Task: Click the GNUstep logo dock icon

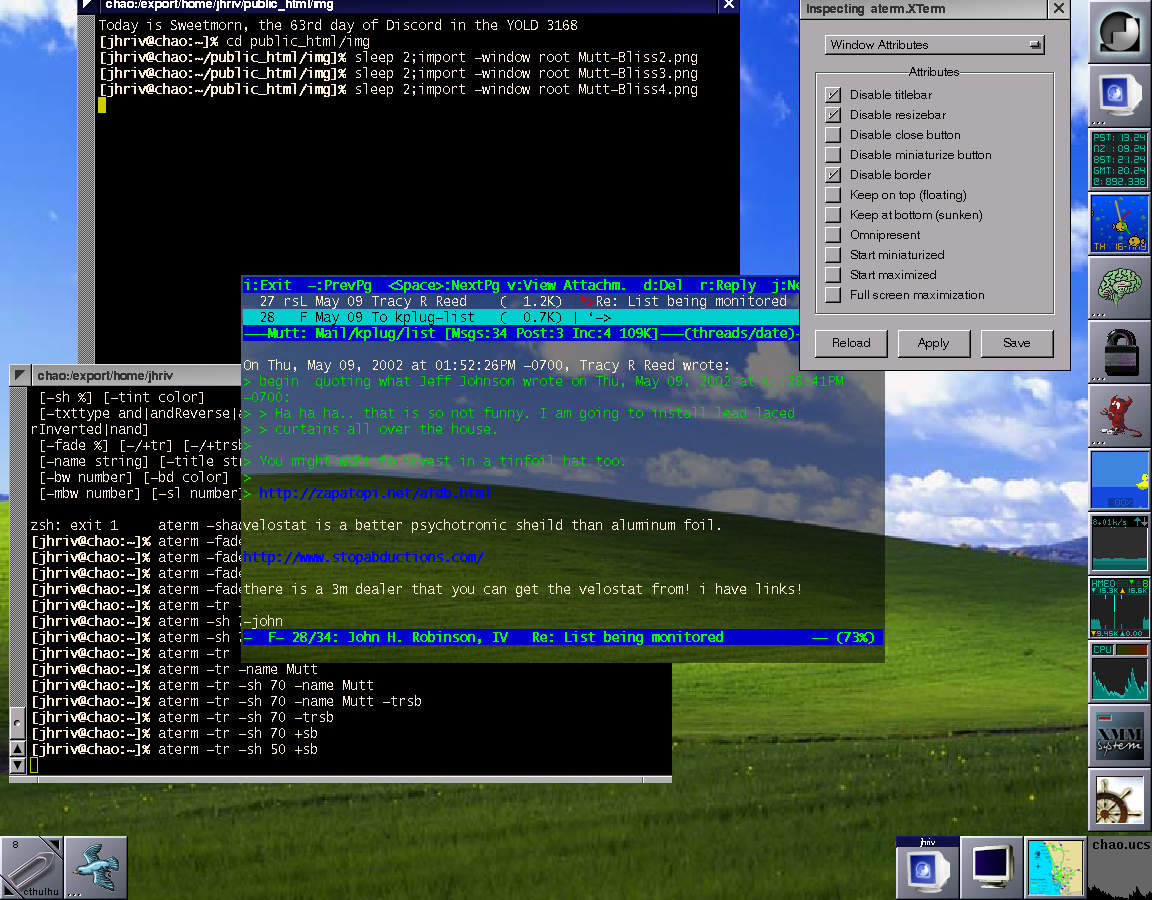Action: point(1119,31)
